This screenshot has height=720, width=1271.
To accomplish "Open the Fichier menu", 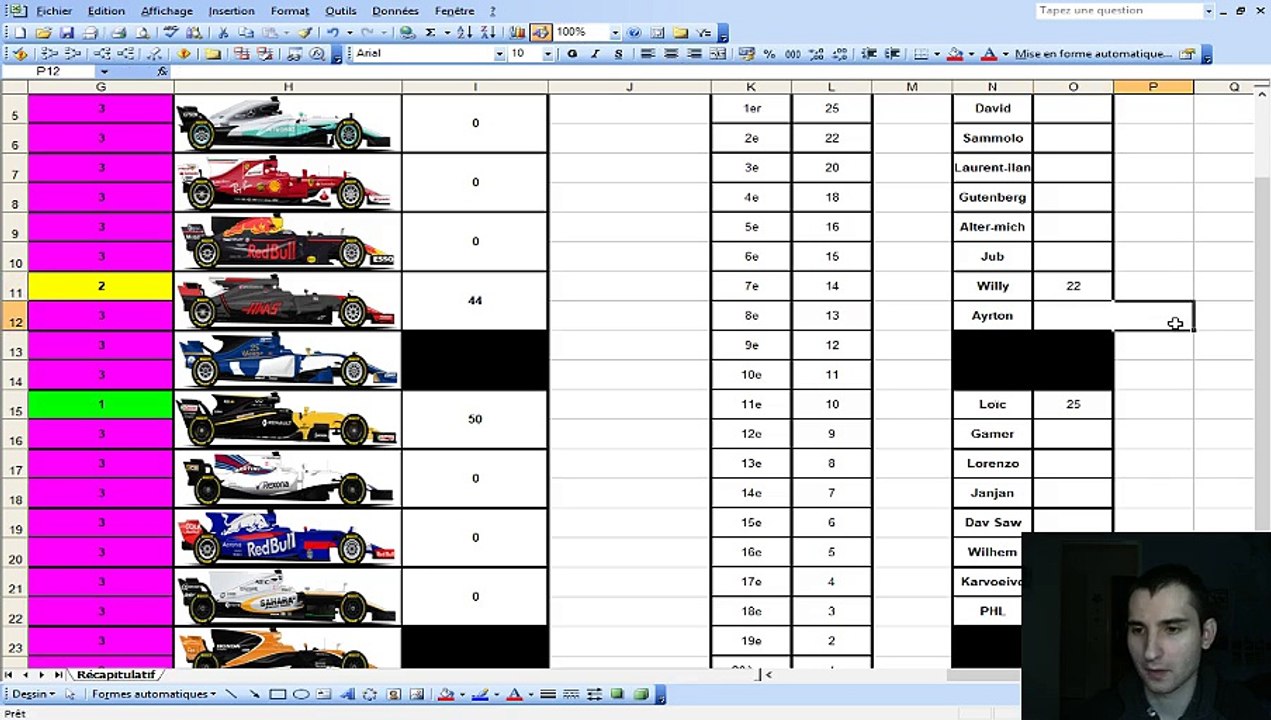I will [54, 11].
